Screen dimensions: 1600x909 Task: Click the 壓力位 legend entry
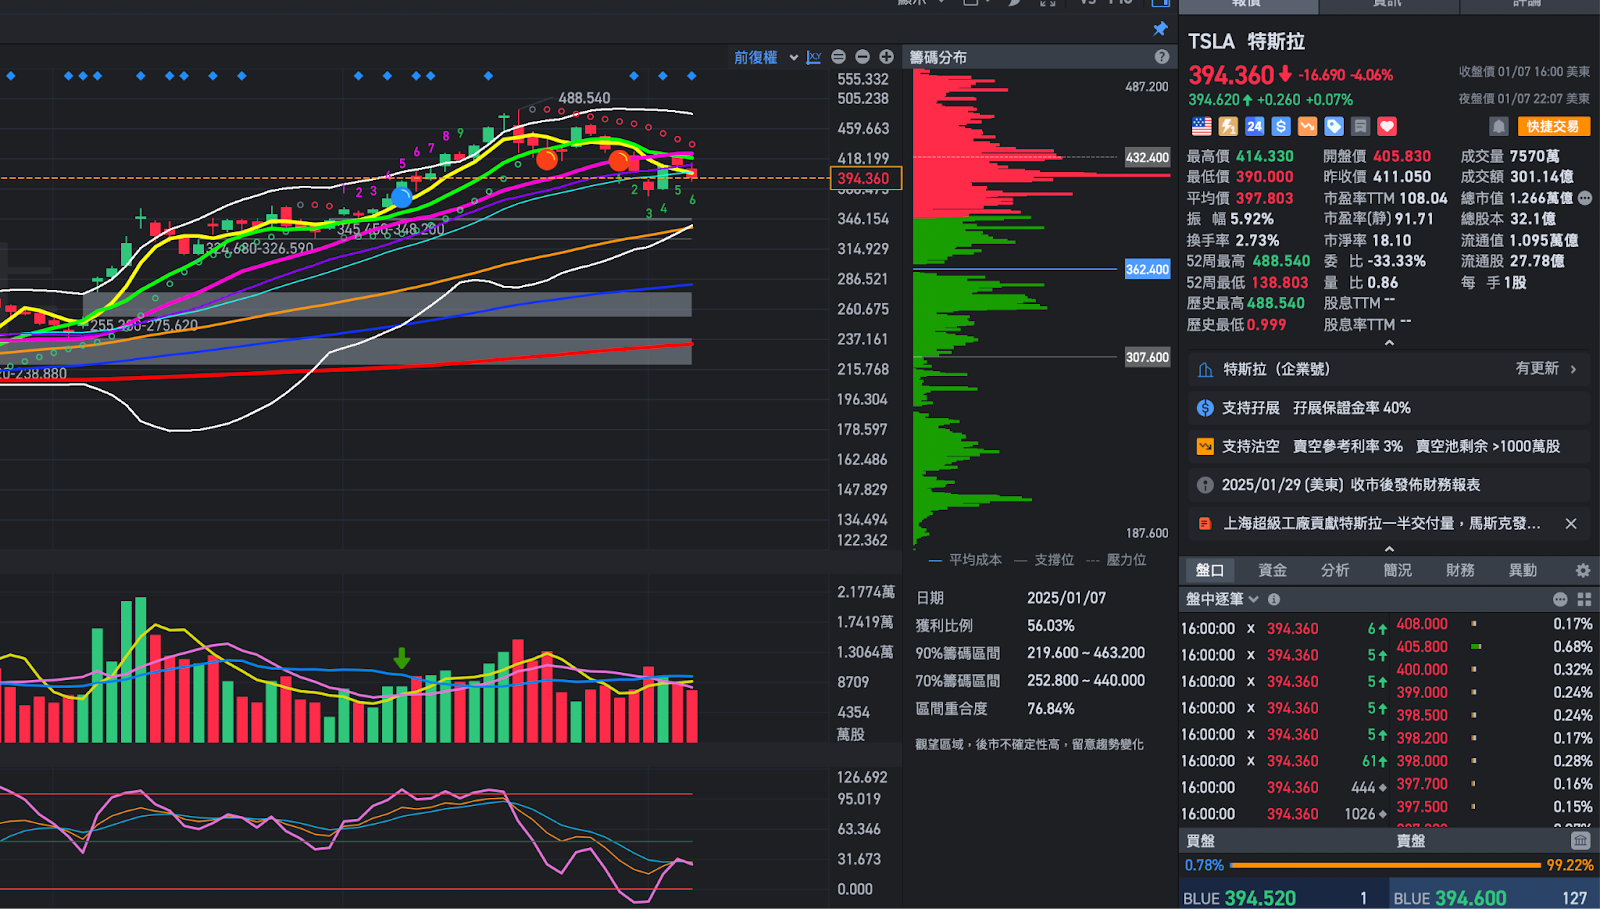pos(1117,560)
